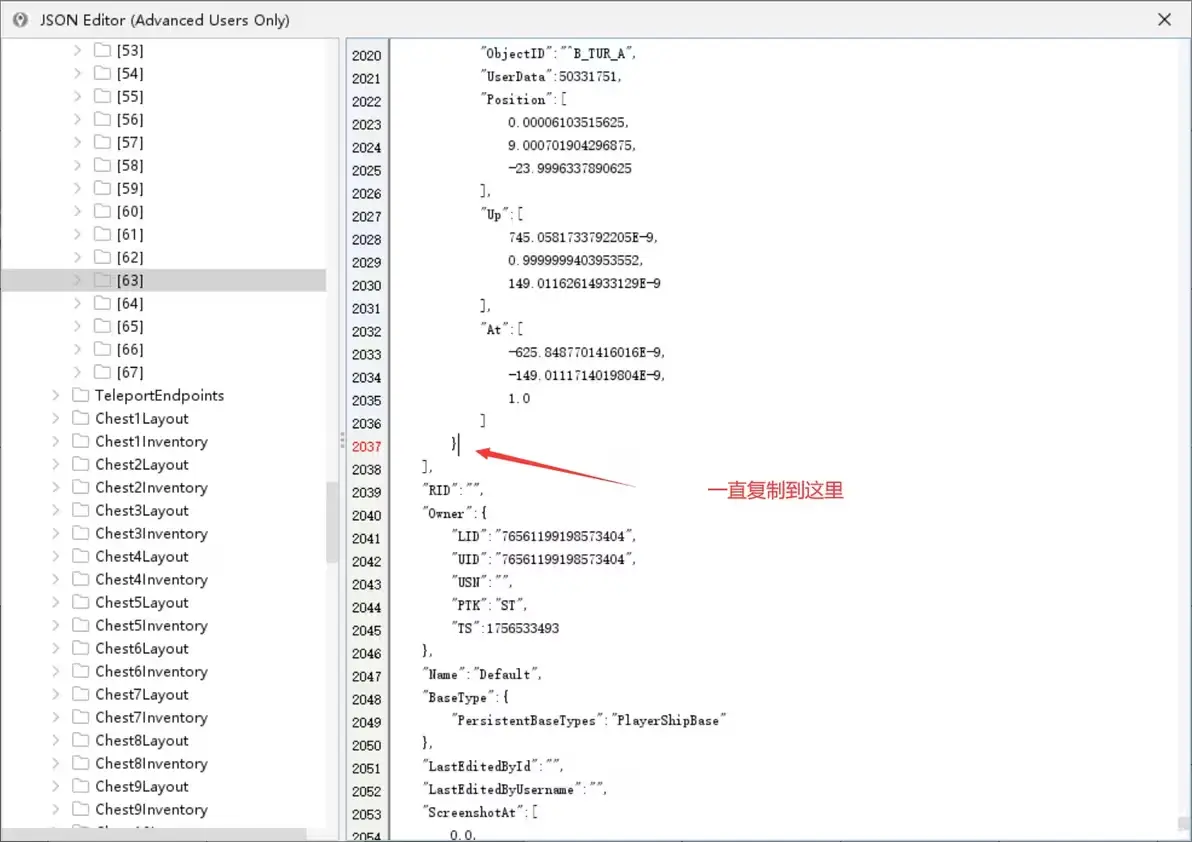This screenshot has width=1192, height=842.
Task: Click the folder icon beside Chest9Layout
Action: click(x=81, y=787)
